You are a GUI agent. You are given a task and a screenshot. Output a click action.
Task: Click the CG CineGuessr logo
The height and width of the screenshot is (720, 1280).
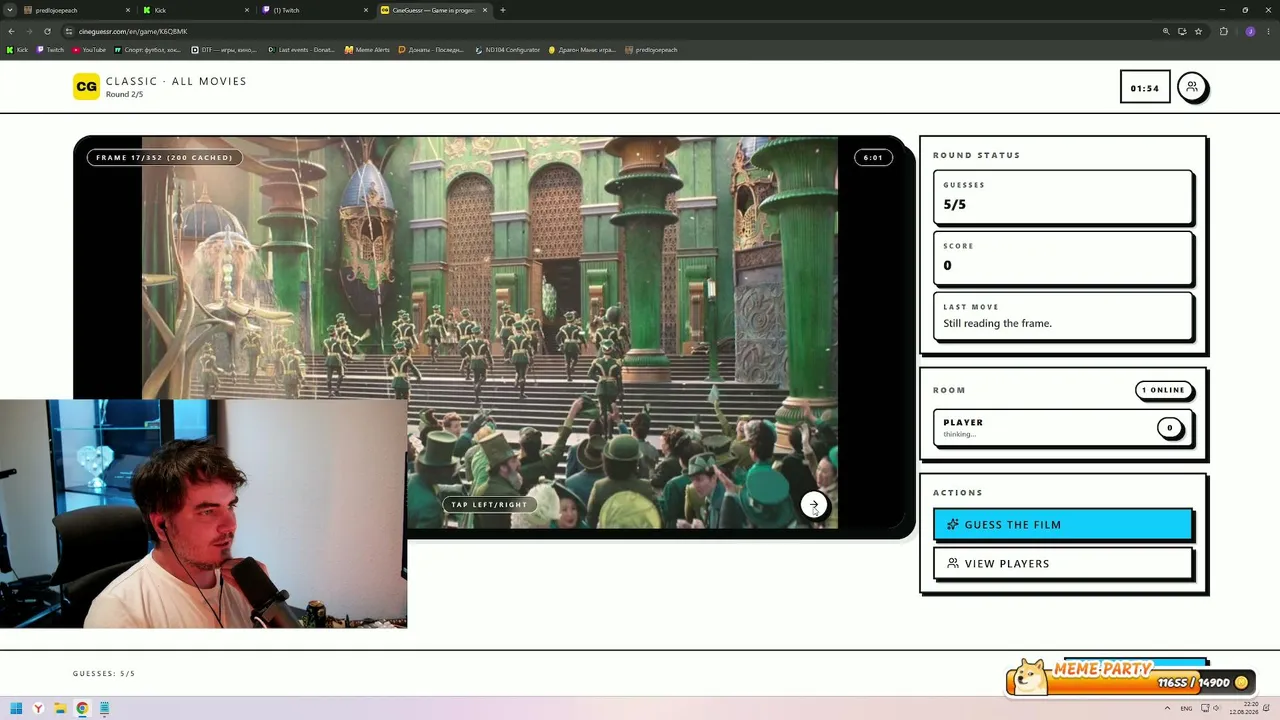86,87
